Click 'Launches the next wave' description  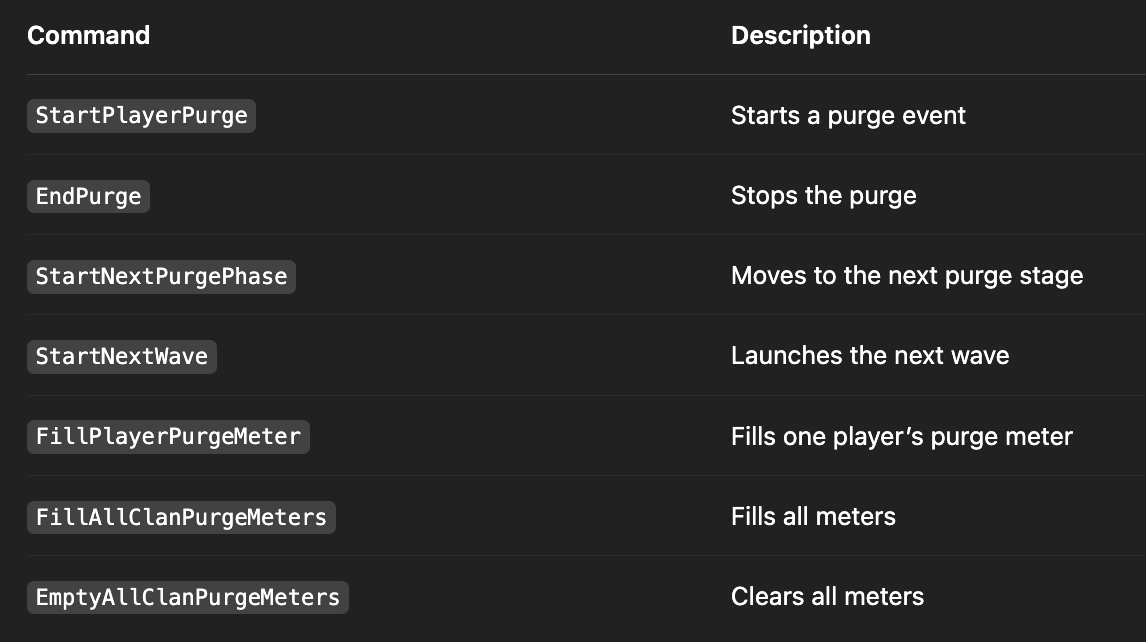tap(870, 355)
